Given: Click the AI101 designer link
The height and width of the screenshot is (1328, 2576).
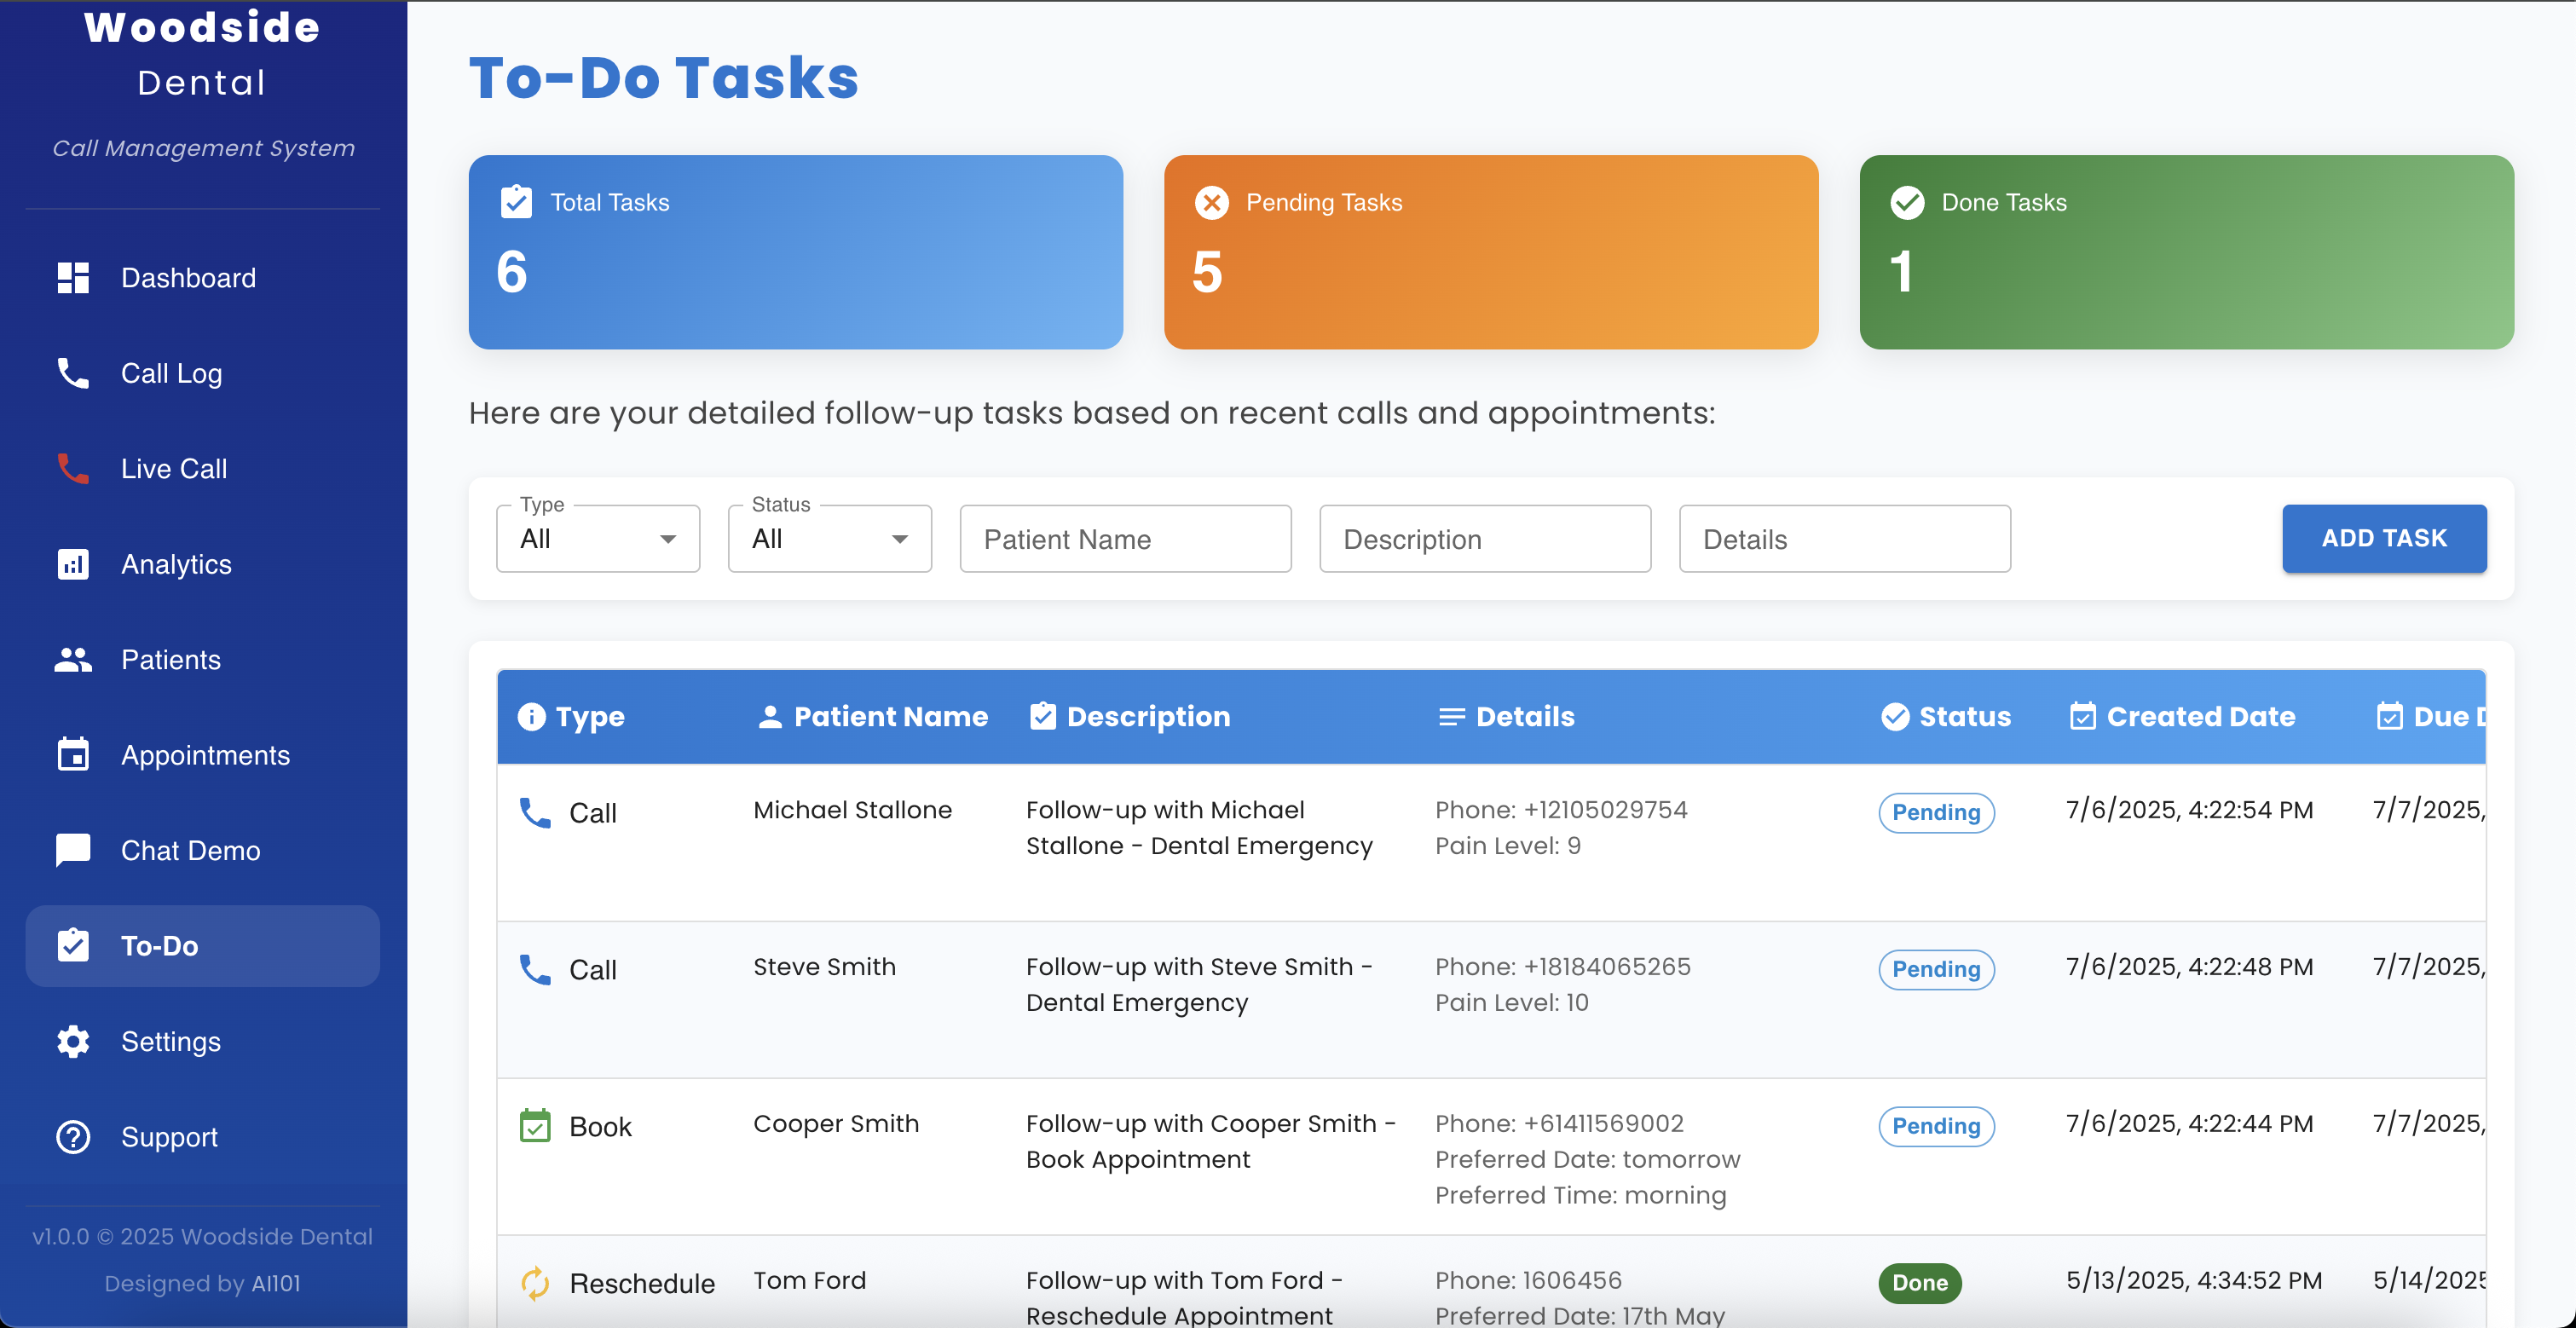Looking at the screenshot, I should 276,1283.
